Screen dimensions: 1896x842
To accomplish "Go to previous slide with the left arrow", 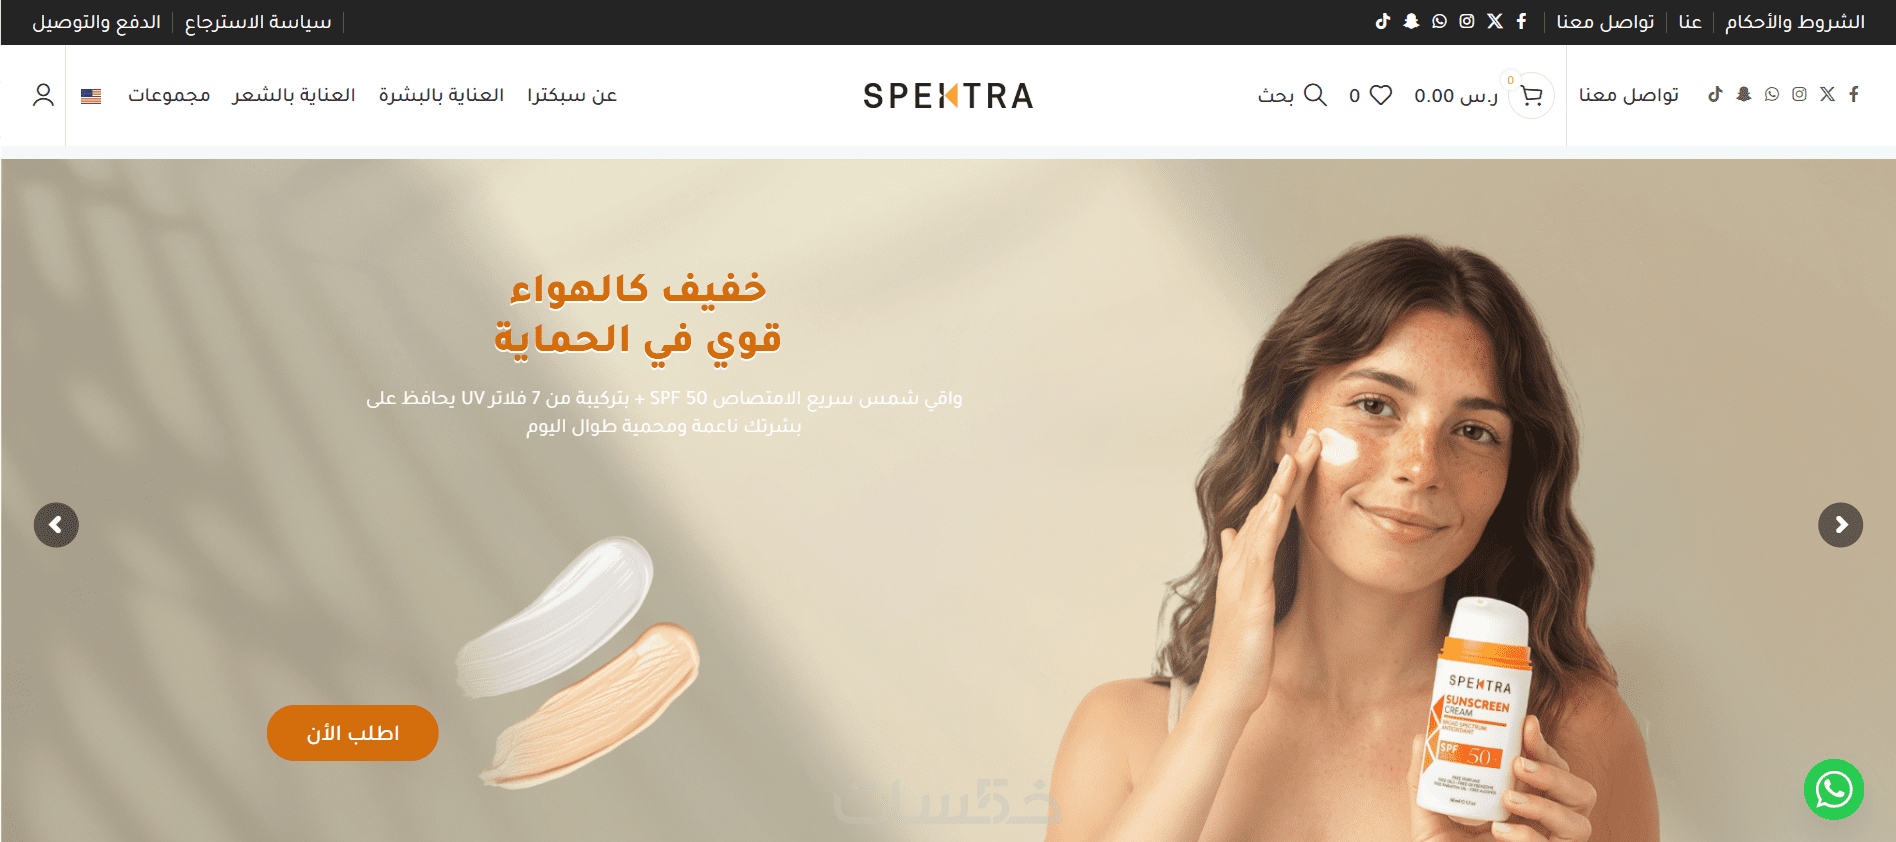I will (x=56, y=525).
